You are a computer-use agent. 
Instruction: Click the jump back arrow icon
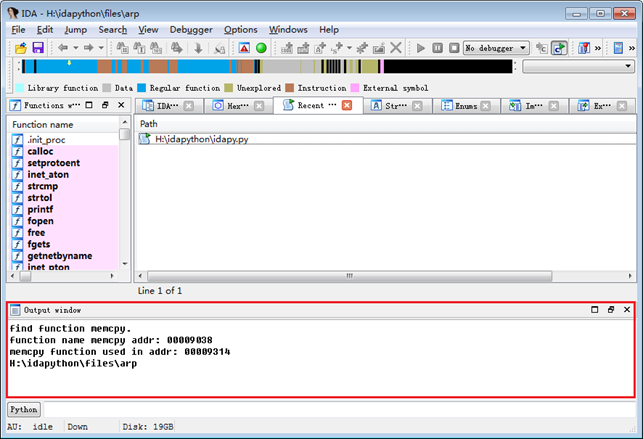tap(63, 48)
